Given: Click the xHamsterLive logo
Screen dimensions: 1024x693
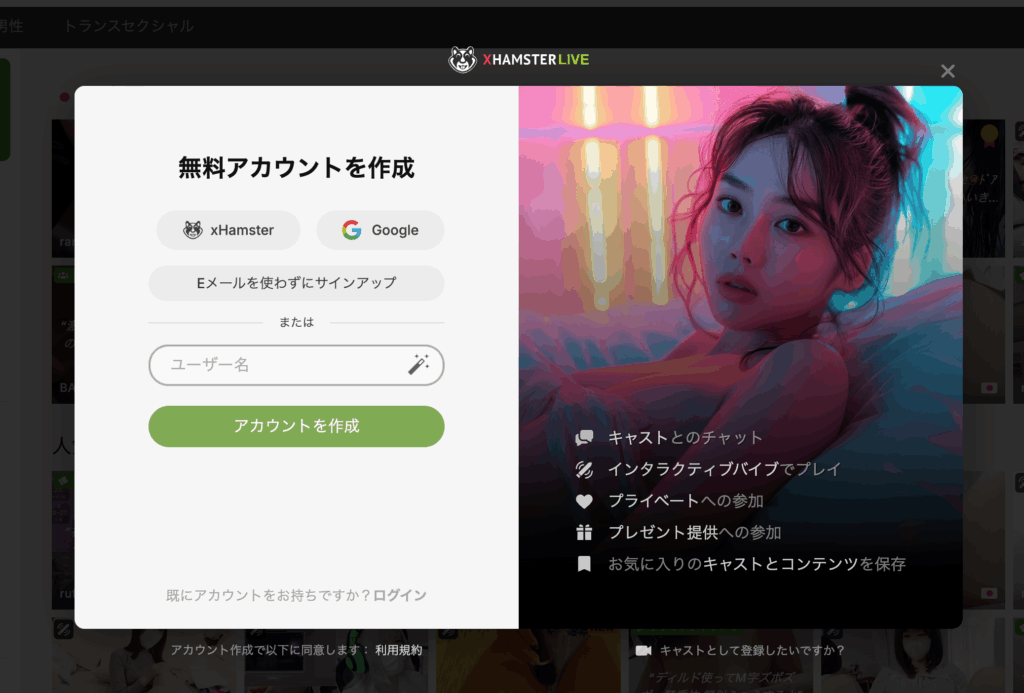Looking at the screenshot, I should pyautogui.click(x=519, y=59).
